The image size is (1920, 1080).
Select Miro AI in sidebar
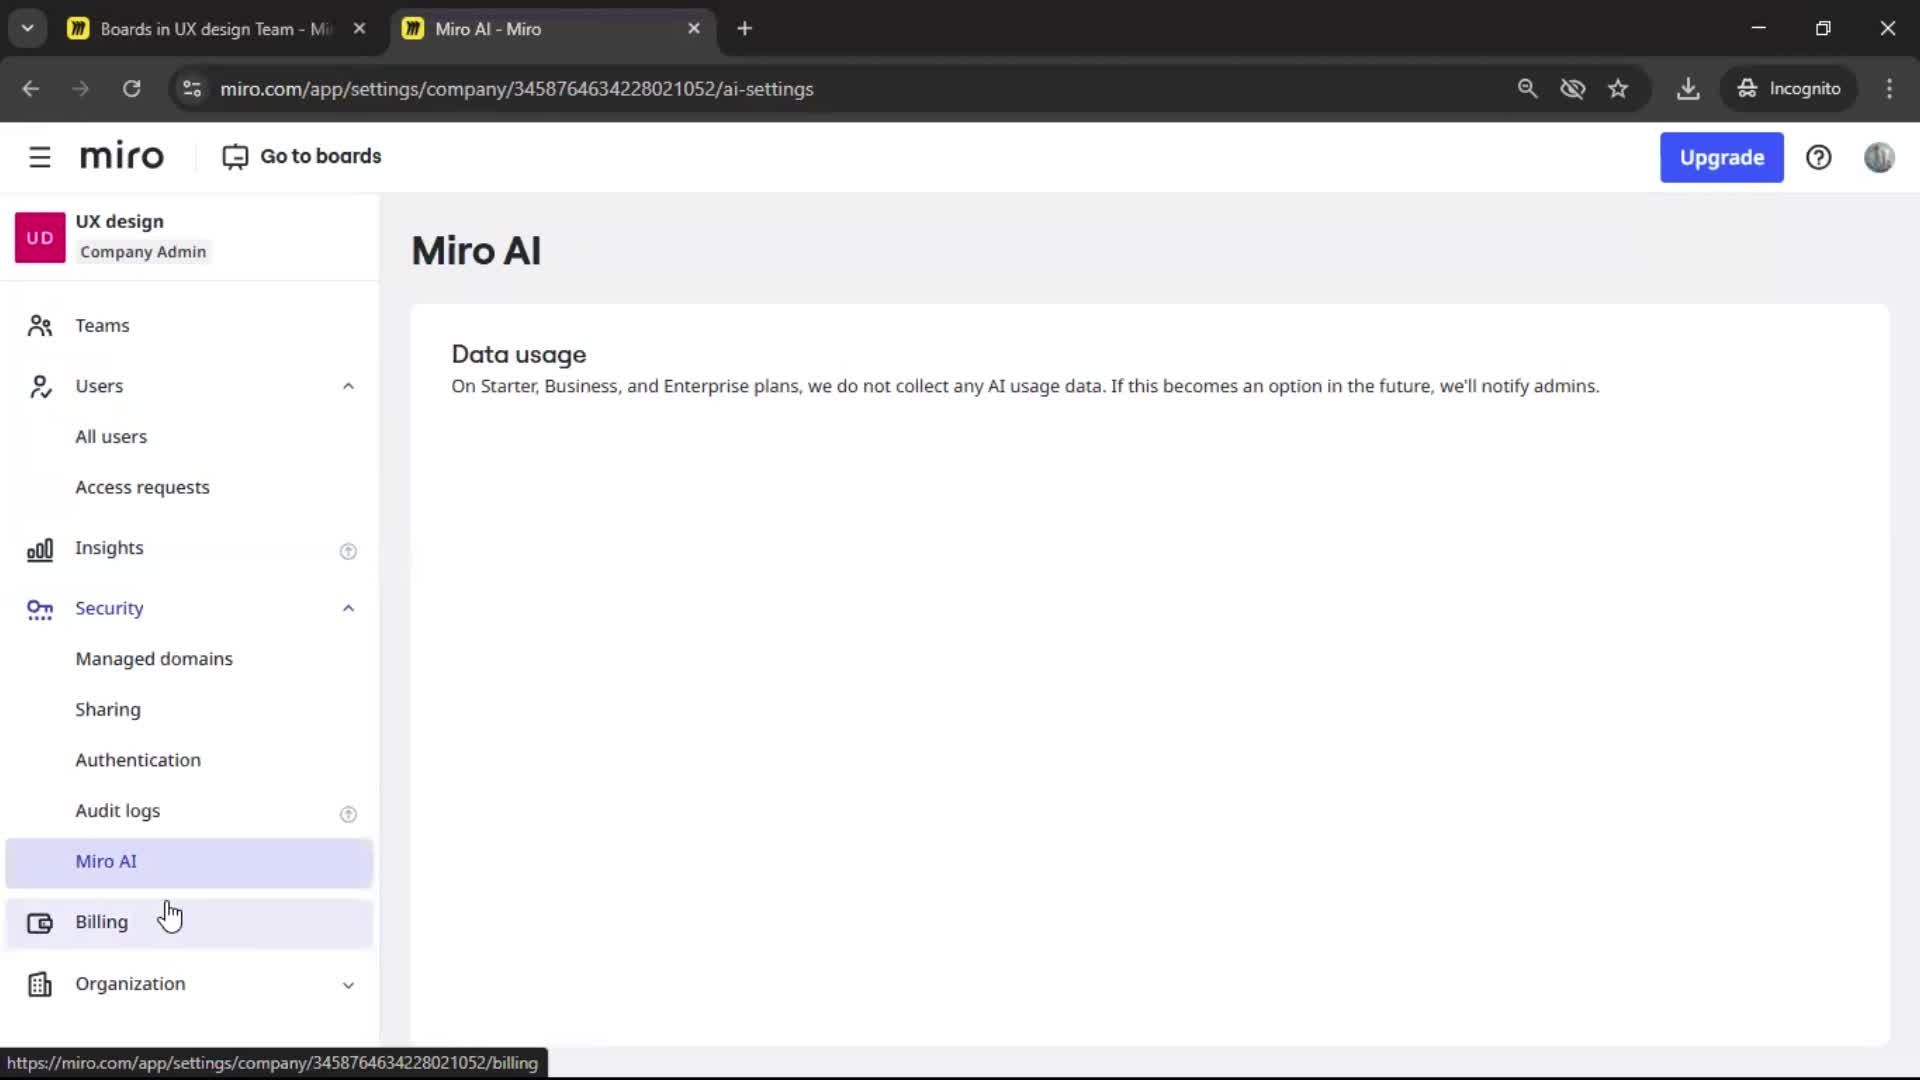click(189, 862)
